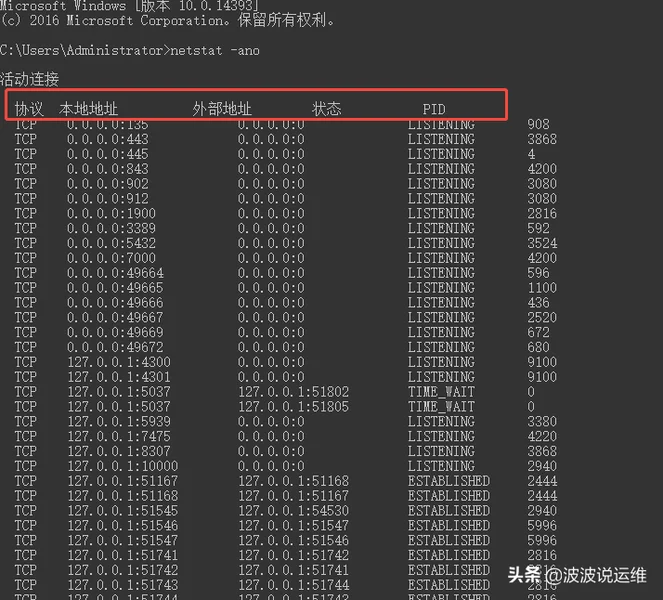Click LISTENING state in the 0.0.0.0:3389 row
663x600 pixels.
coord(441,228)
